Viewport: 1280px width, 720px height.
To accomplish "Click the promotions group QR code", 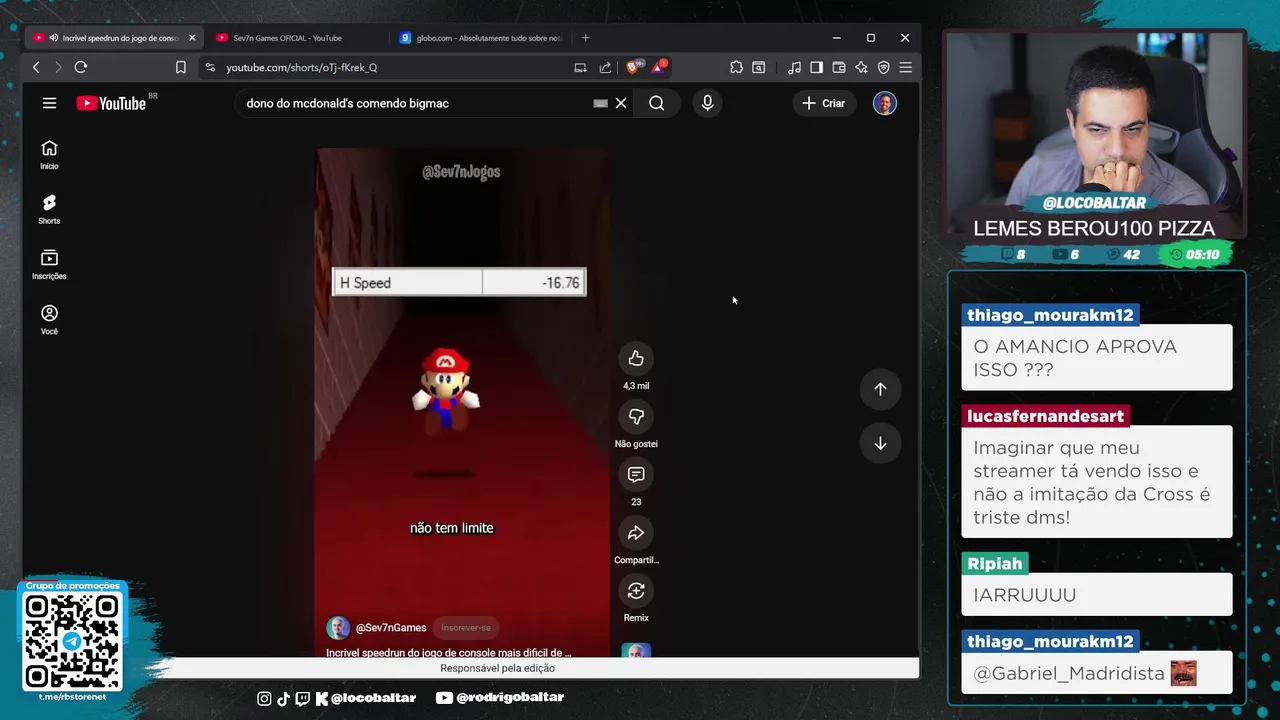I will click(x=73, y=641).
